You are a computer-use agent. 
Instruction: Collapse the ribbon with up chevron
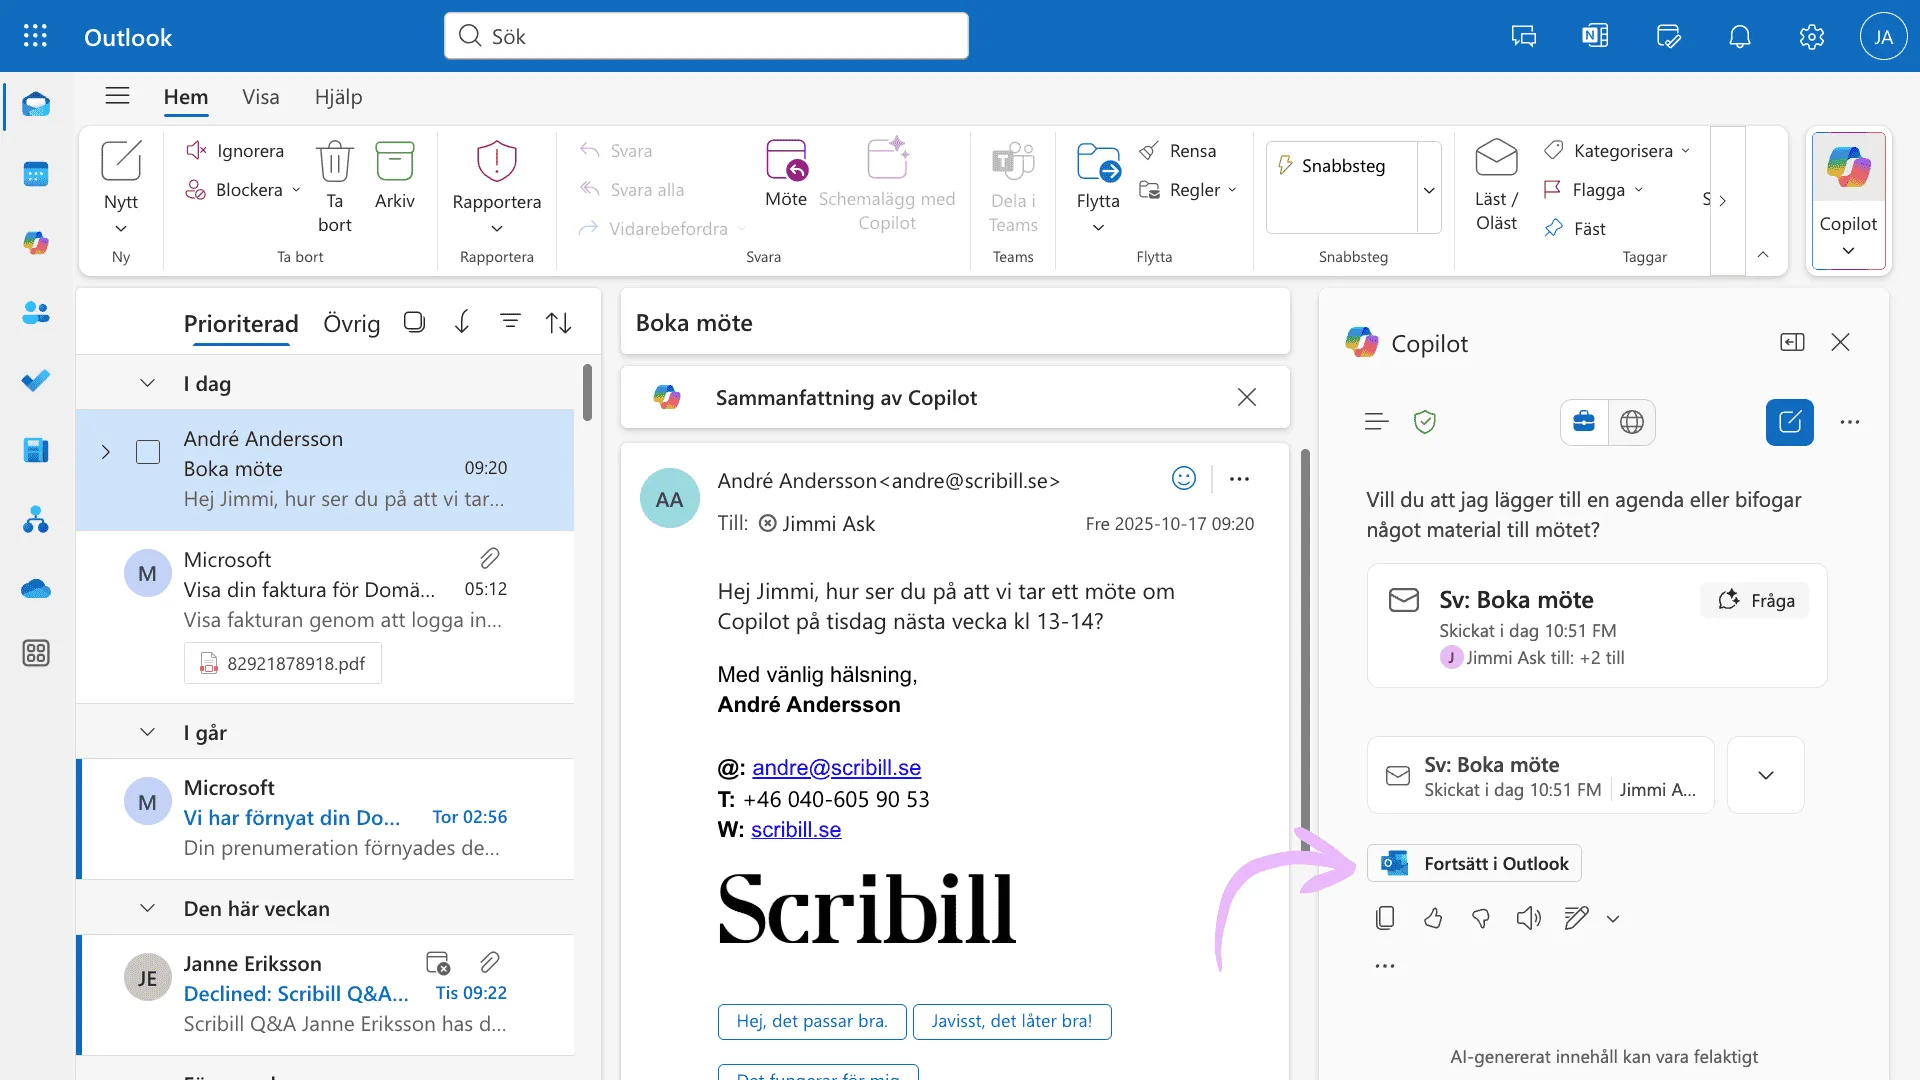[1763, 255]
